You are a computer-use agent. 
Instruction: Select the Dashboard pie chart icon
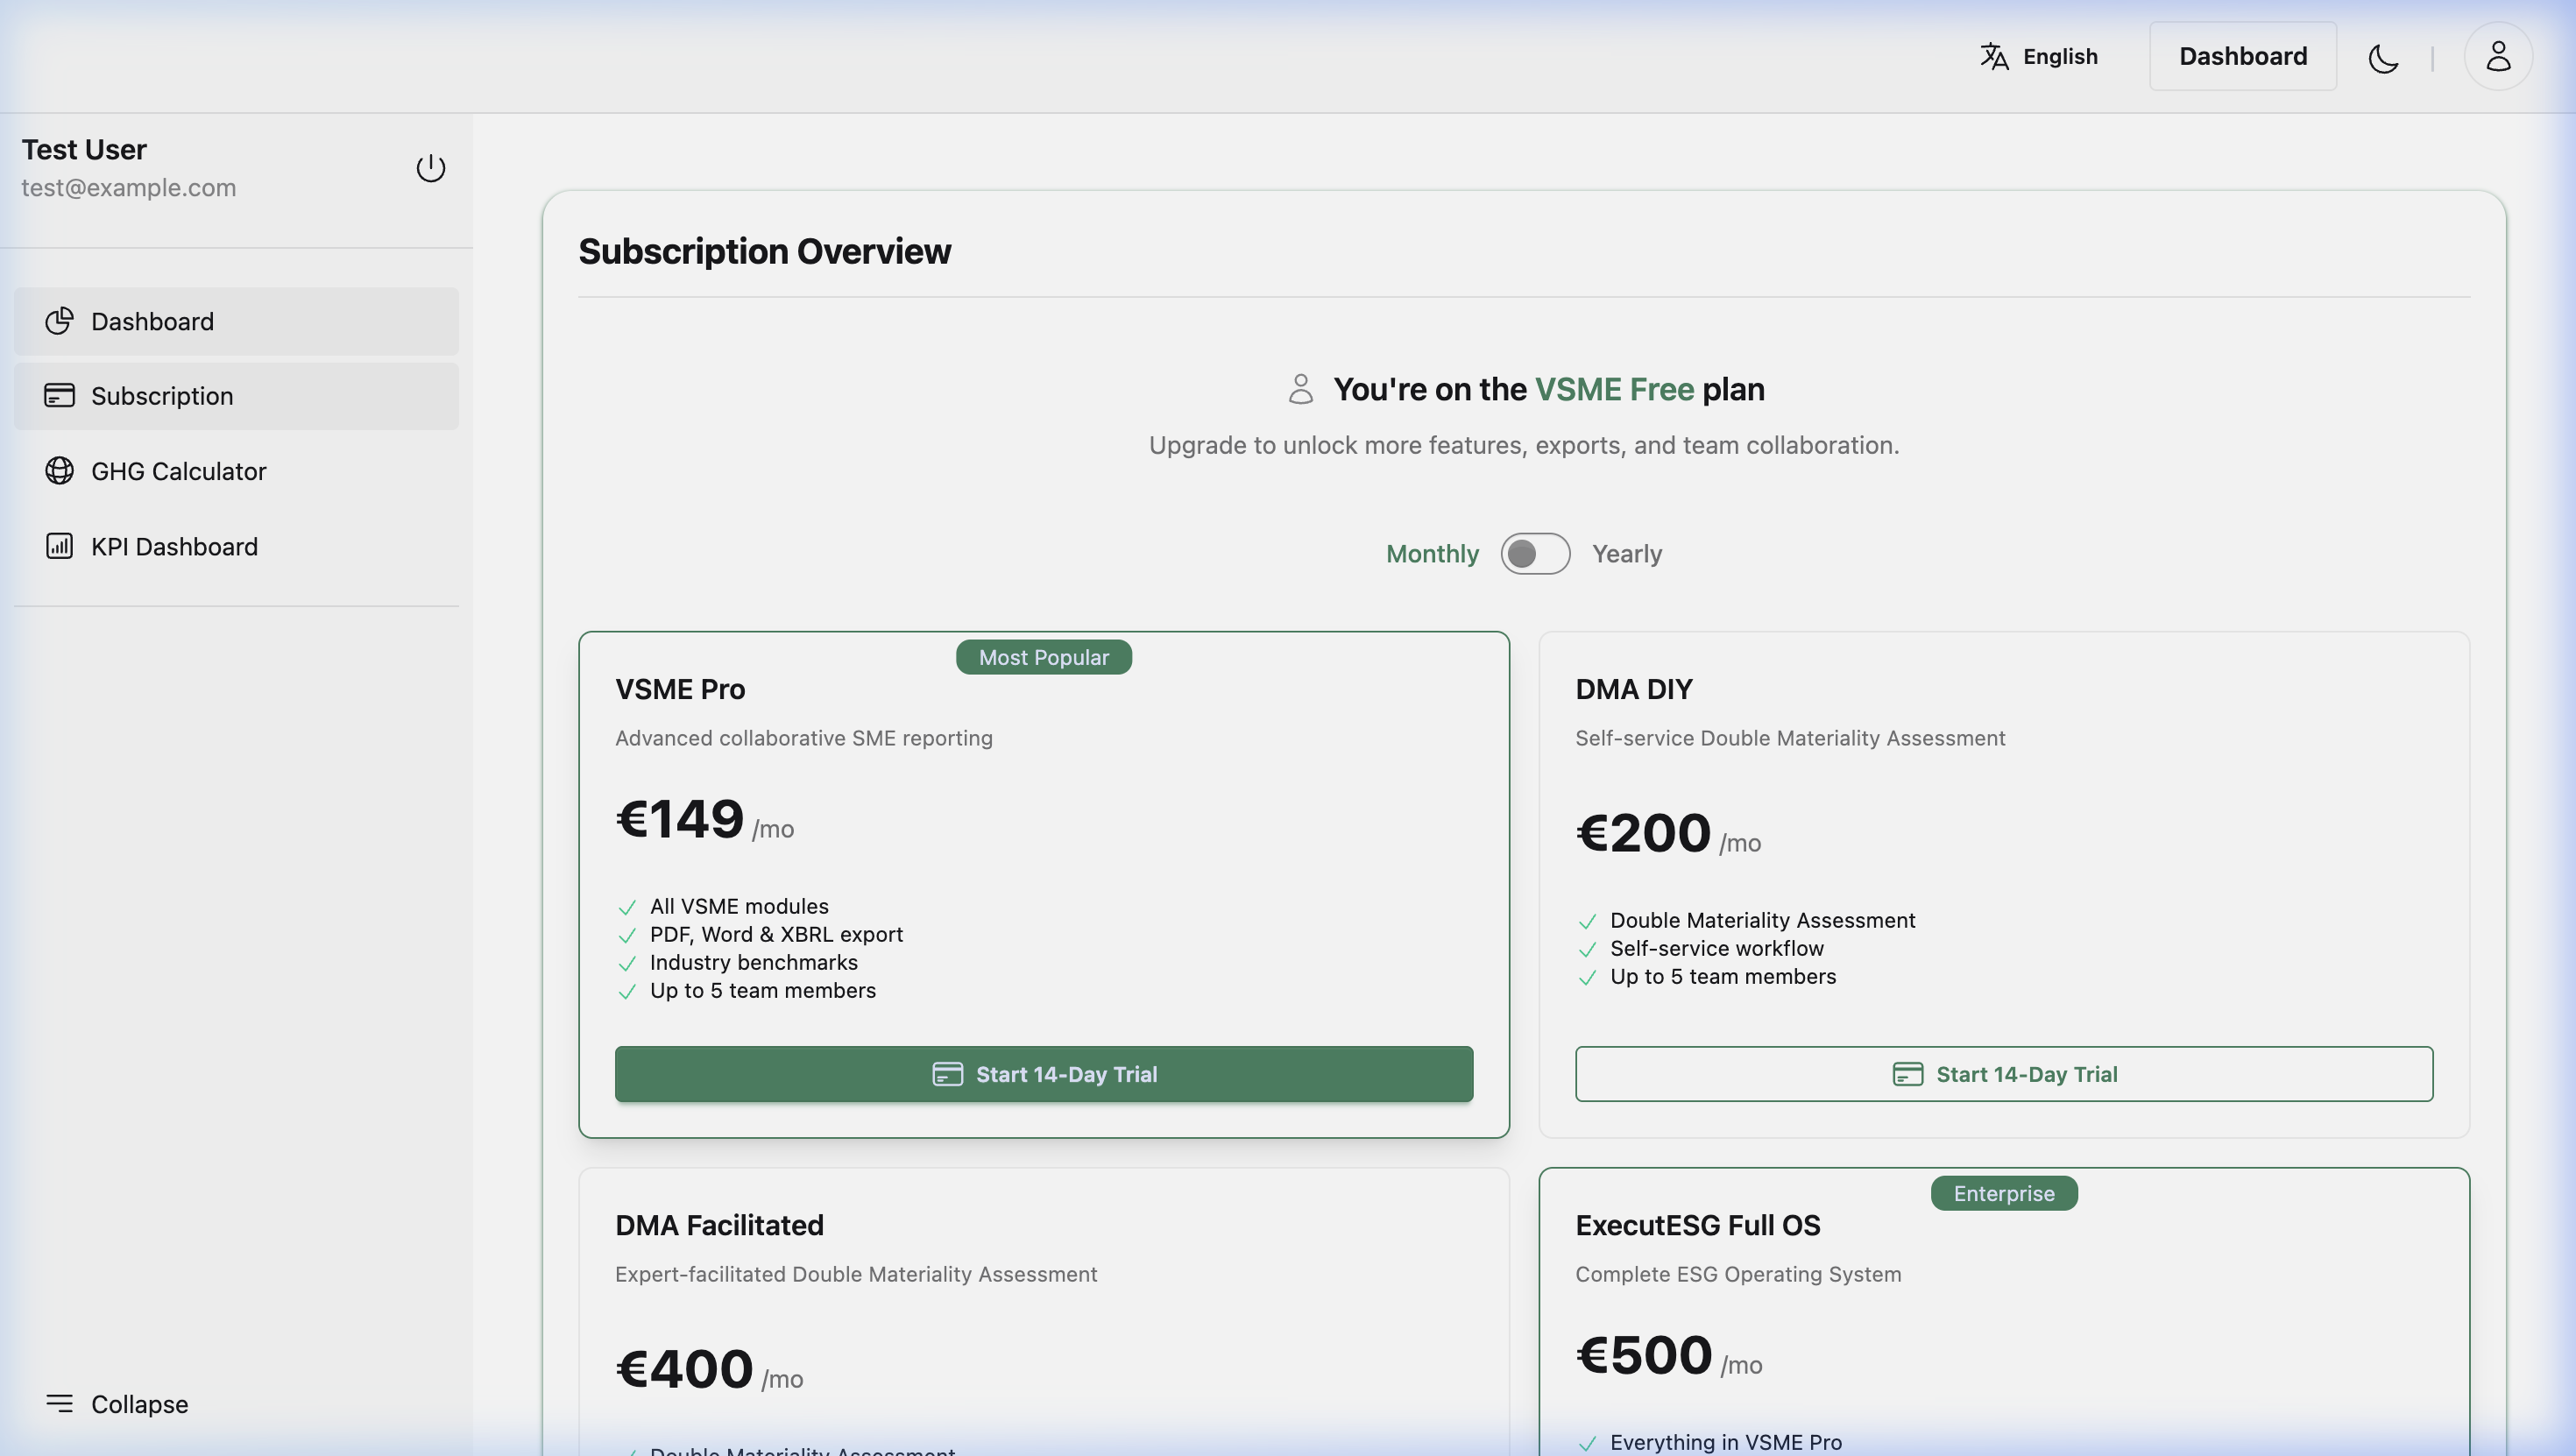click(59, 321)
